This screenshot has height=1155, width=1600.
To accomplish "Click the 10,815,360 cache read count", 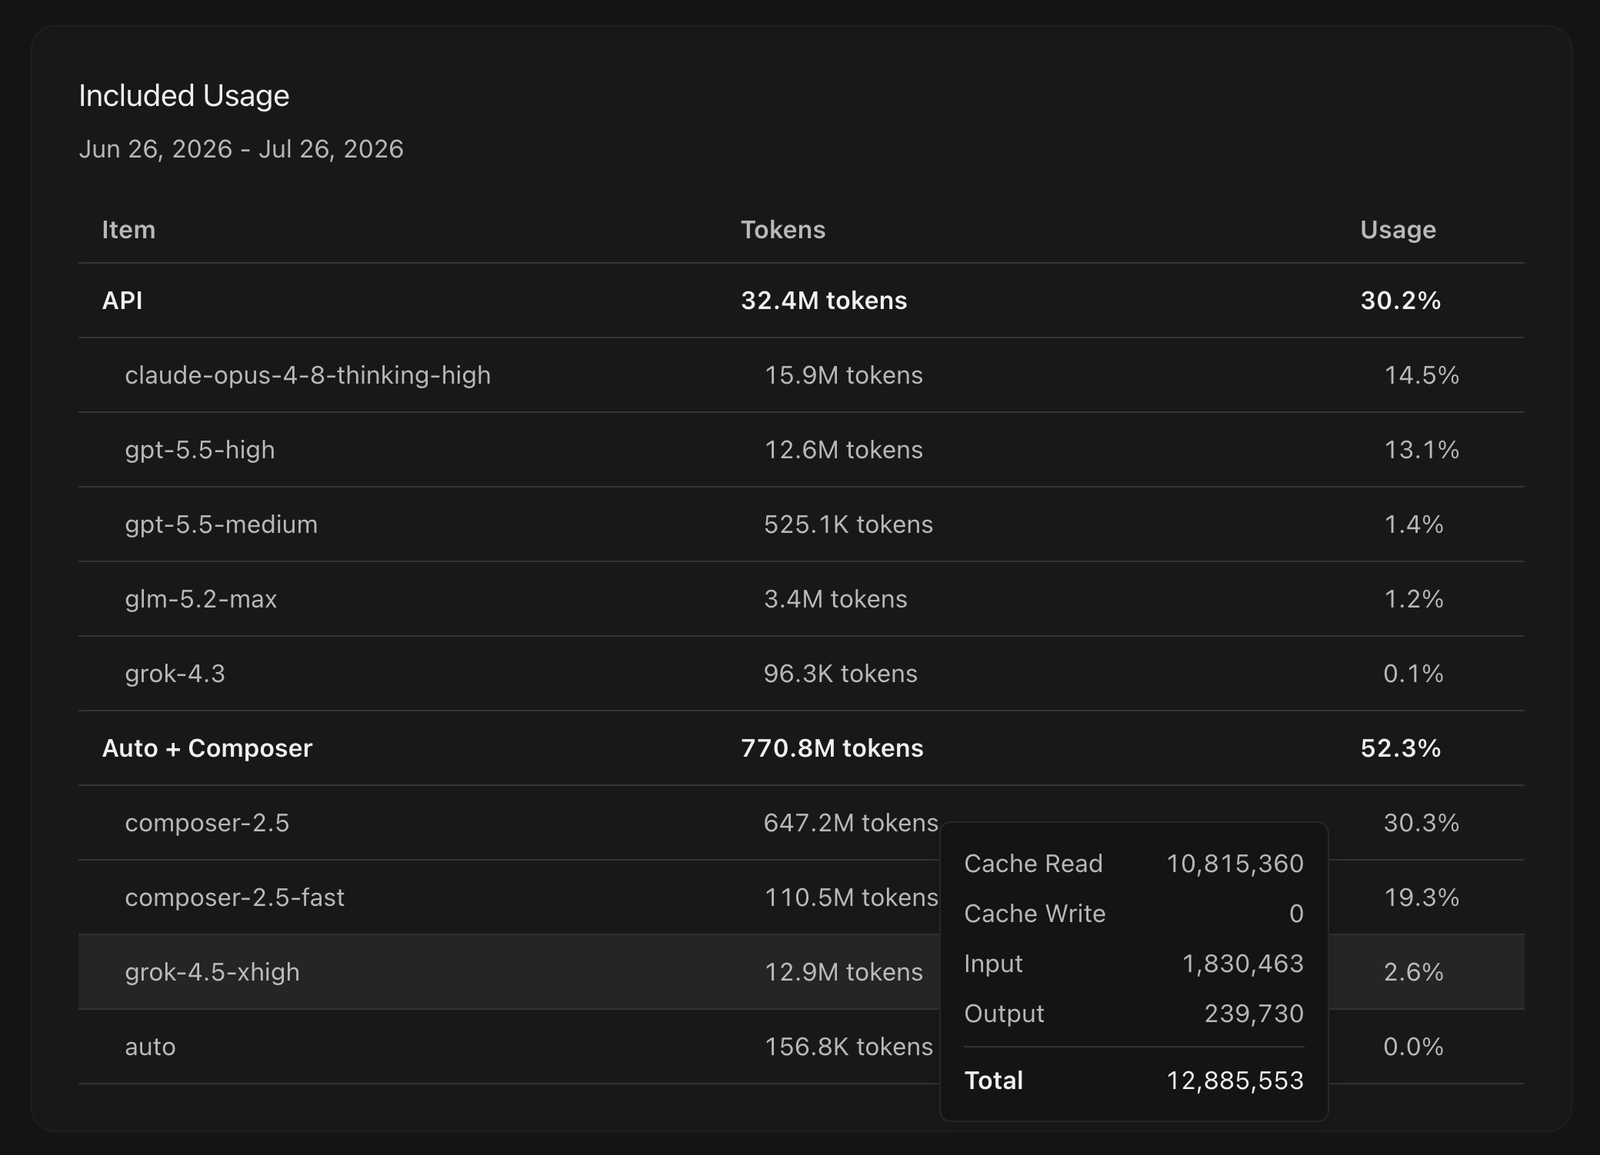I will (x=1235, y=864).
